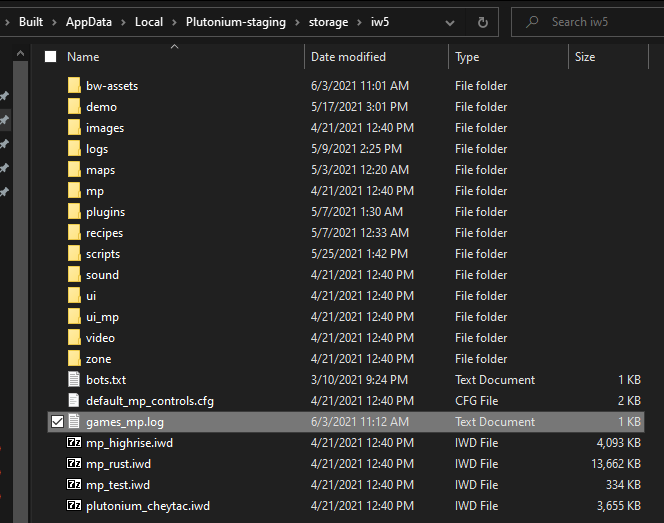Screen dimensions: 664x523
Task: Click the refresh button in address bar
Action: 482,22
